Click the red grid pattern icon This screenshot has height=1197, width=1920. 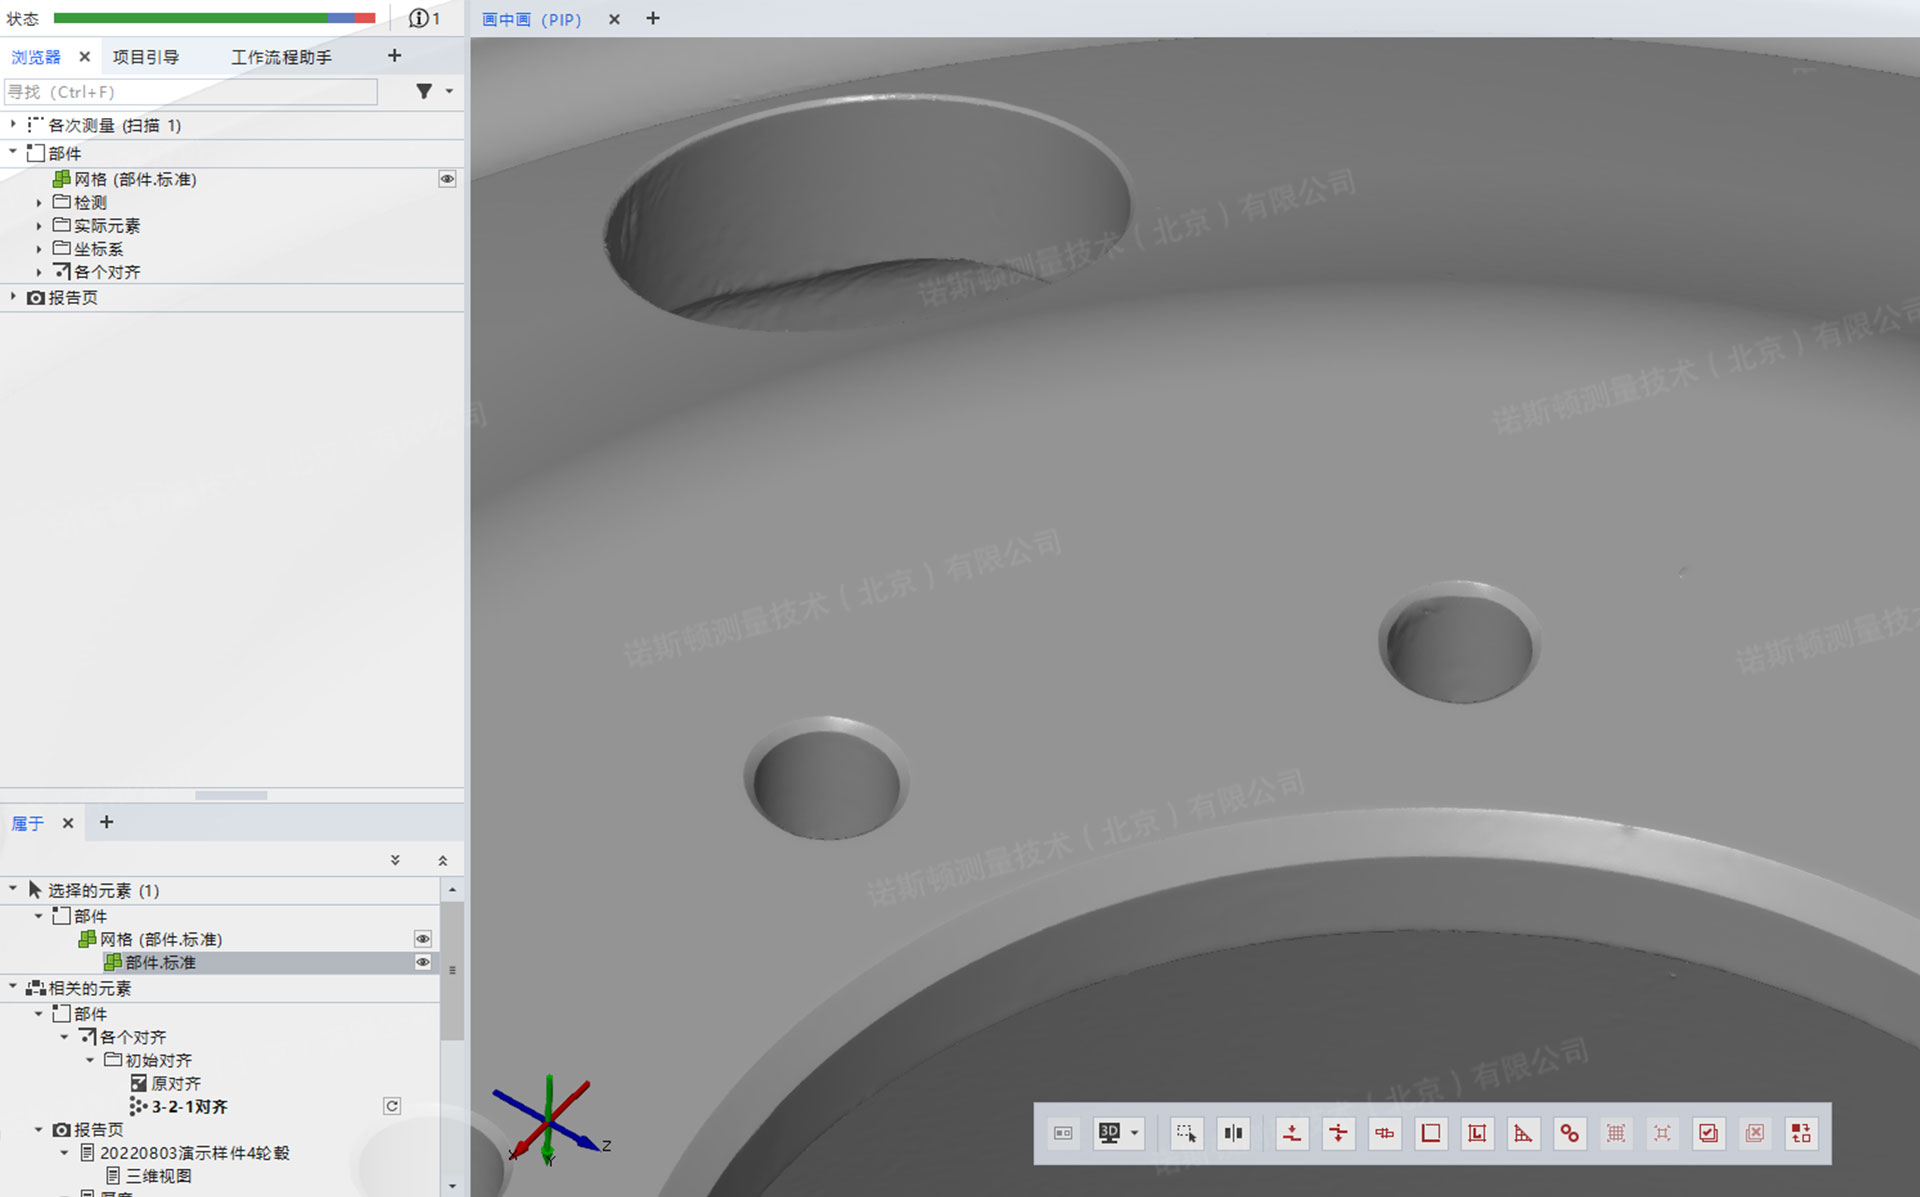[1616, 1133]
